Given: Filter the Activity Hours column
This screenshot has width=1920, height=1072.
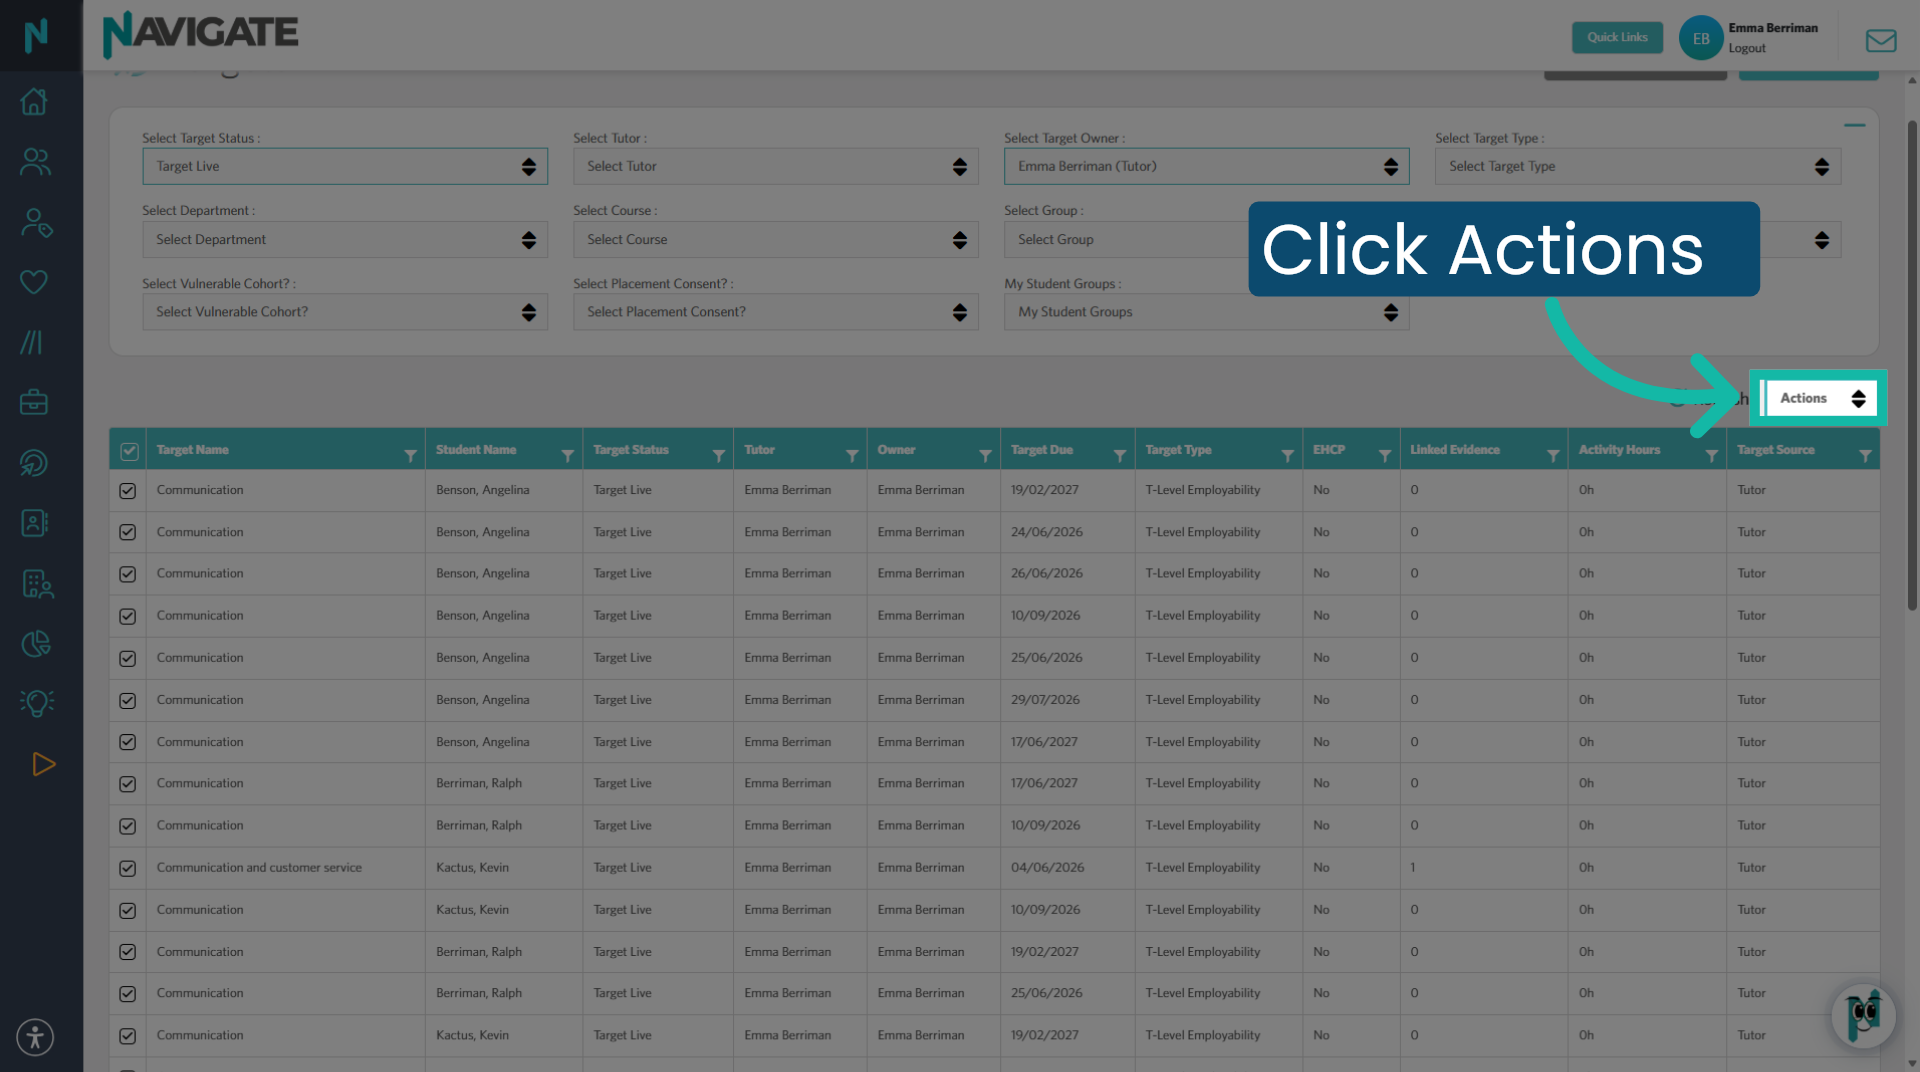Looking at the screenshot, I should click(1711, 456).
